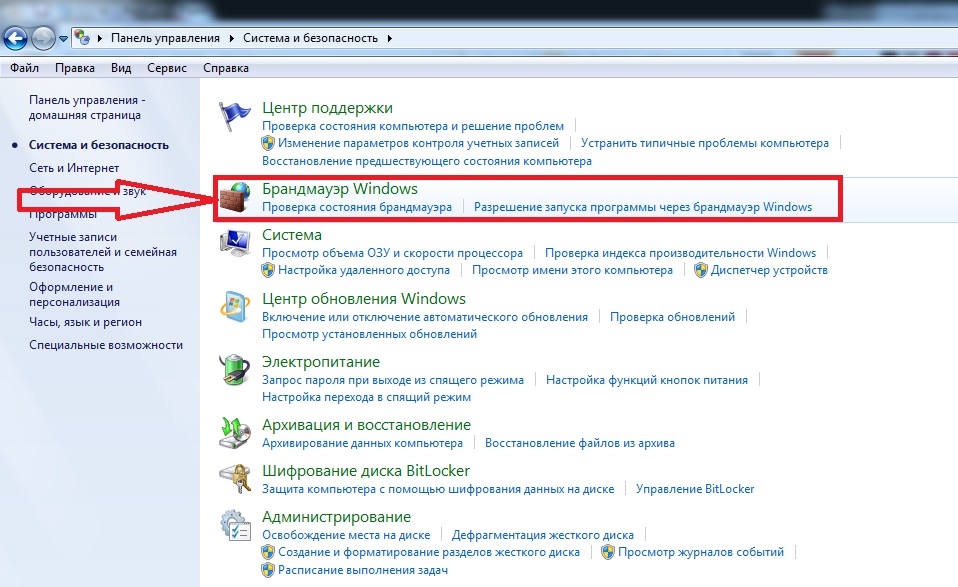Open Восстановление предшествующего состояния компьютера
This screenshot has height=587, width=958.
427,161
